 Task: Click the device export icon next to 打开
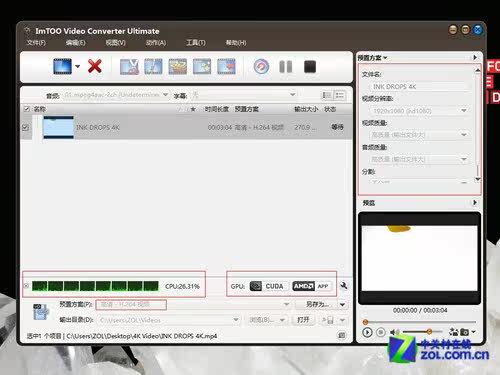coord(328,320)
